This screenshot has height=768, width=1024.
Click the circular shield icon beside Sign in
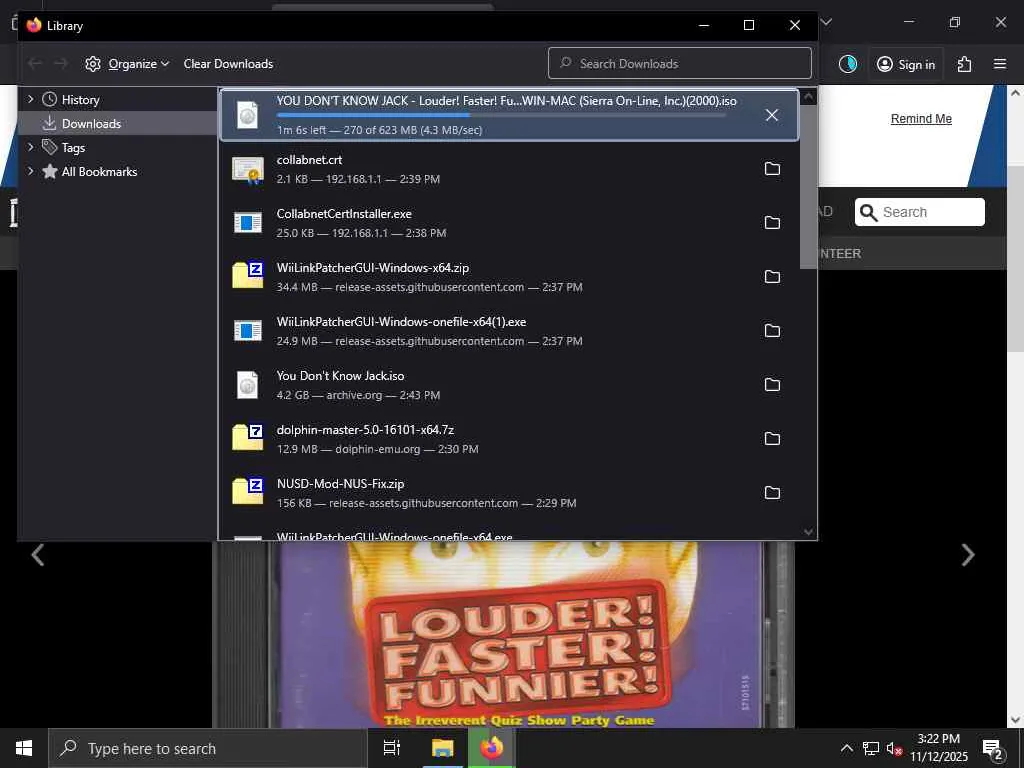(848, 64)
